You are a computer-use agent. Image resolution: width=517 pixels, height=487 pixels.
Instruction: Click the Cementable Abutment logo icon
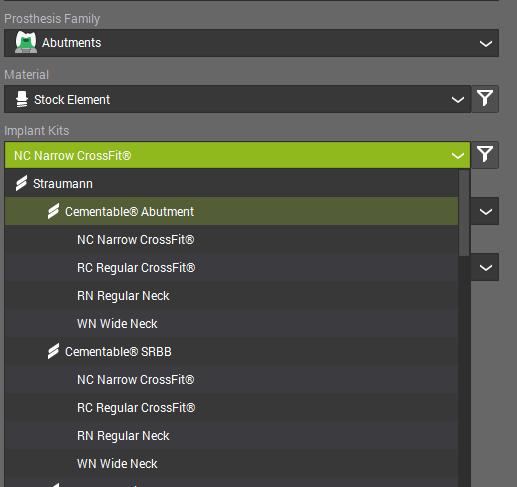(53, 211)
